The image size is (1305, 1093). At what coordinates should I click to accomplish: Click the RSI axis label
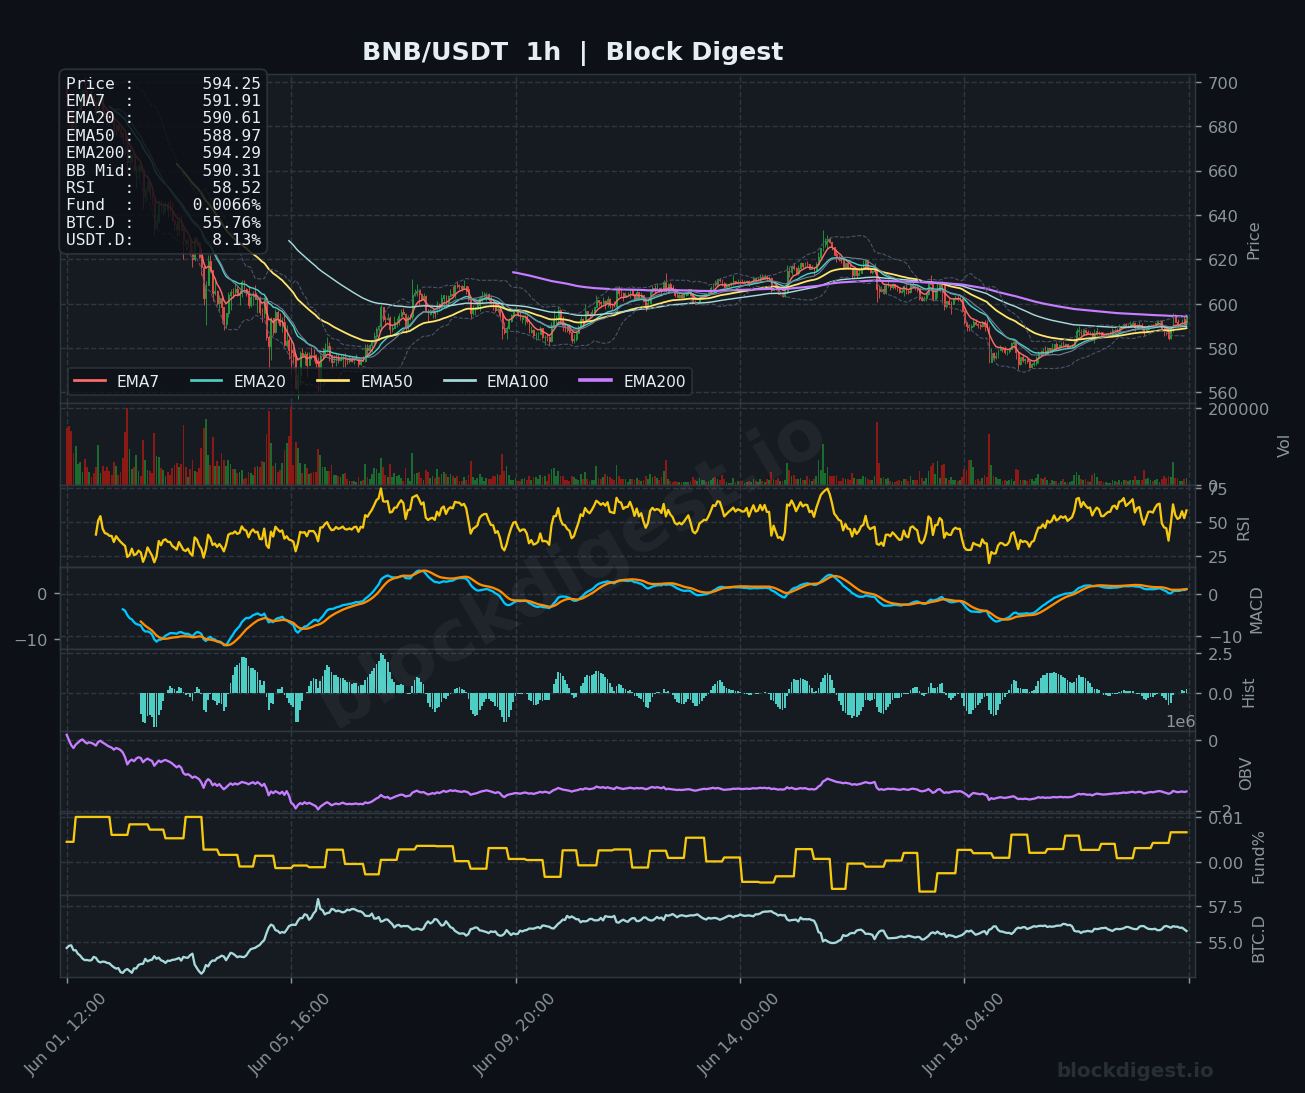tap(1244, 528)
